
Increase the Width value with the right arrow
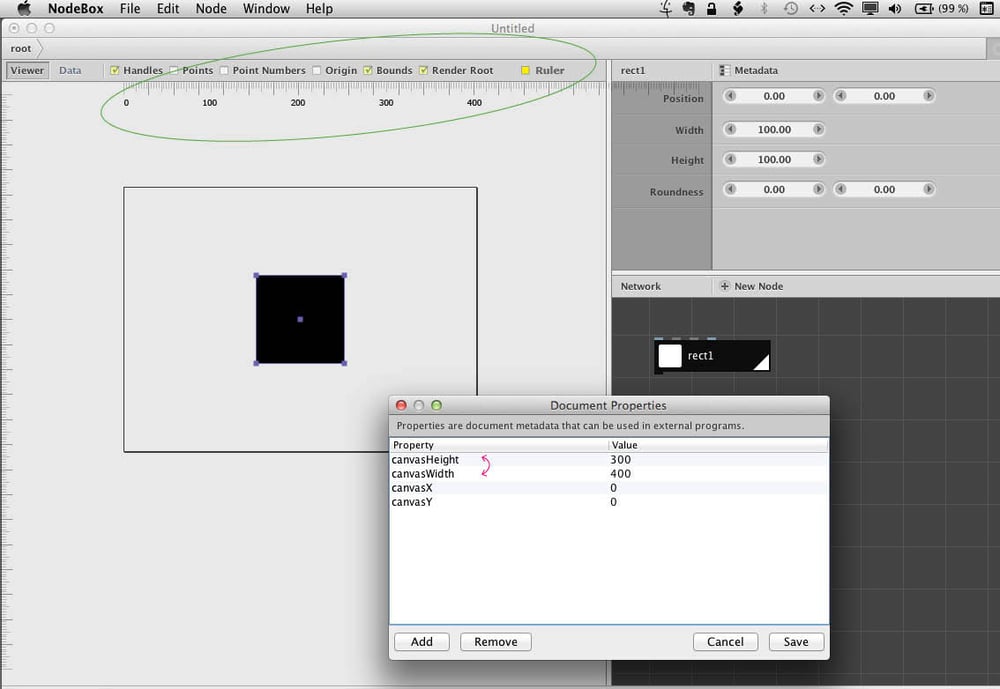(818, 130)
